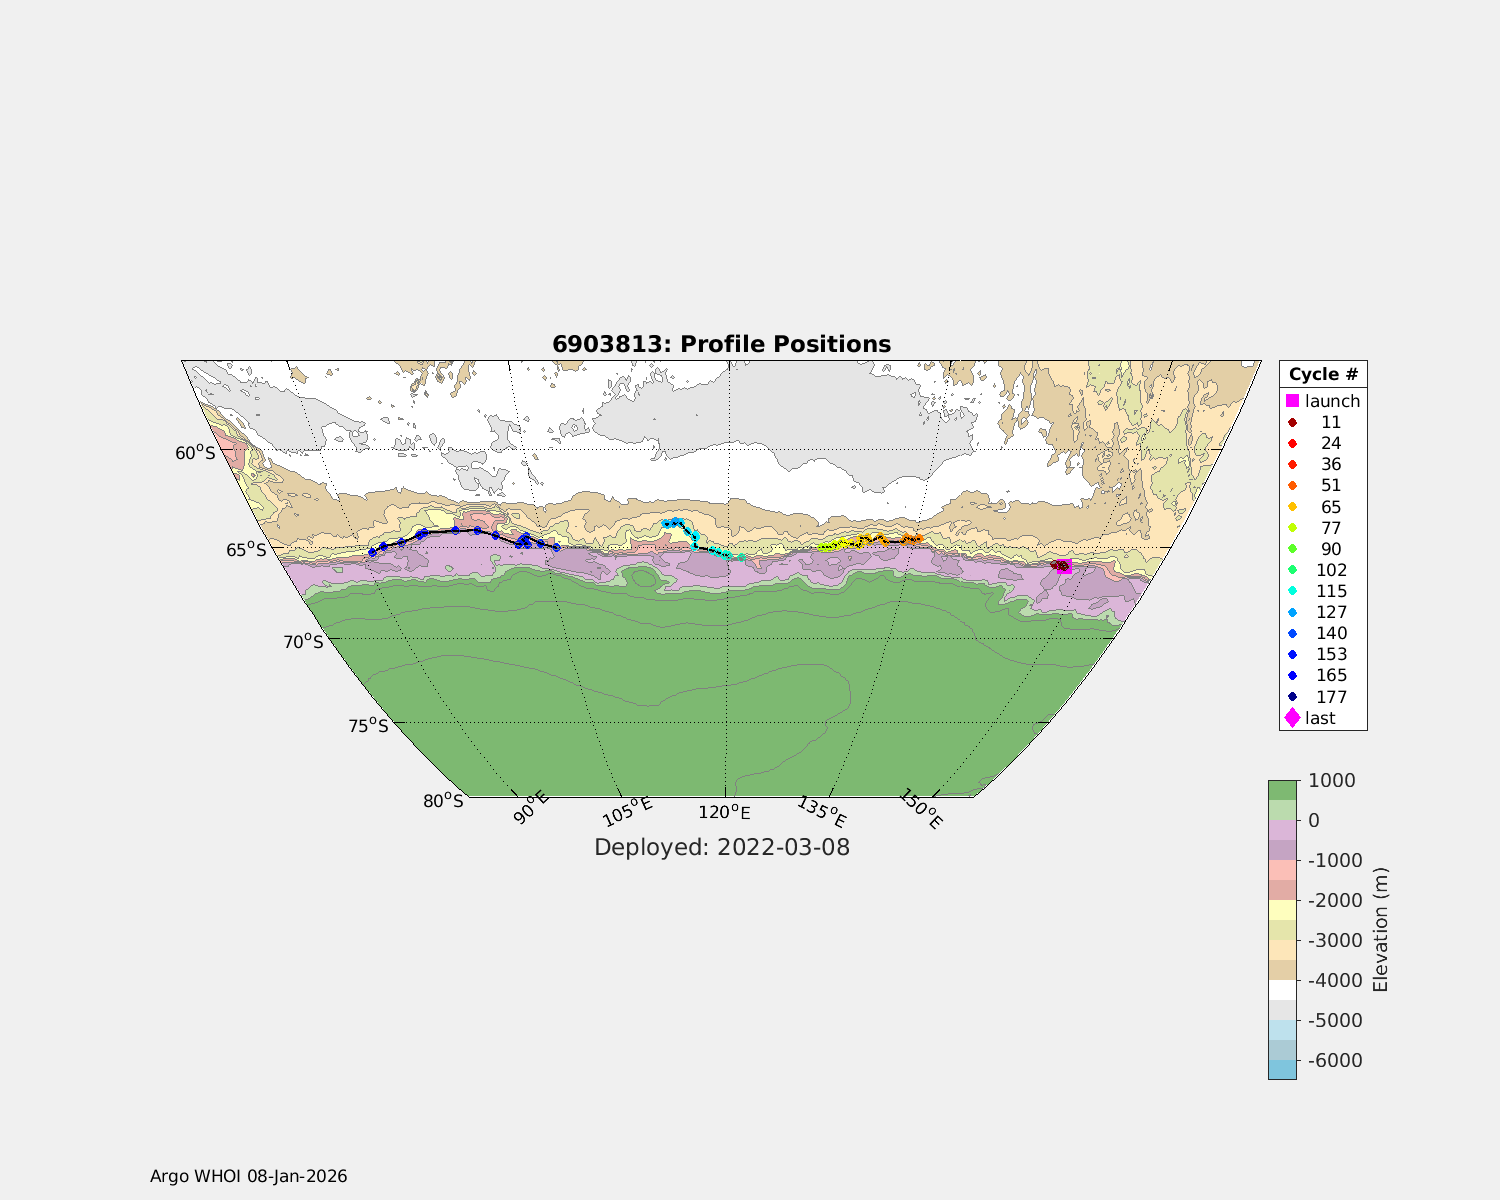Select the cycle 177 dark navy legend marker
The width and height of the screenshot is (1500, 1200).
tap(1292, 697)
